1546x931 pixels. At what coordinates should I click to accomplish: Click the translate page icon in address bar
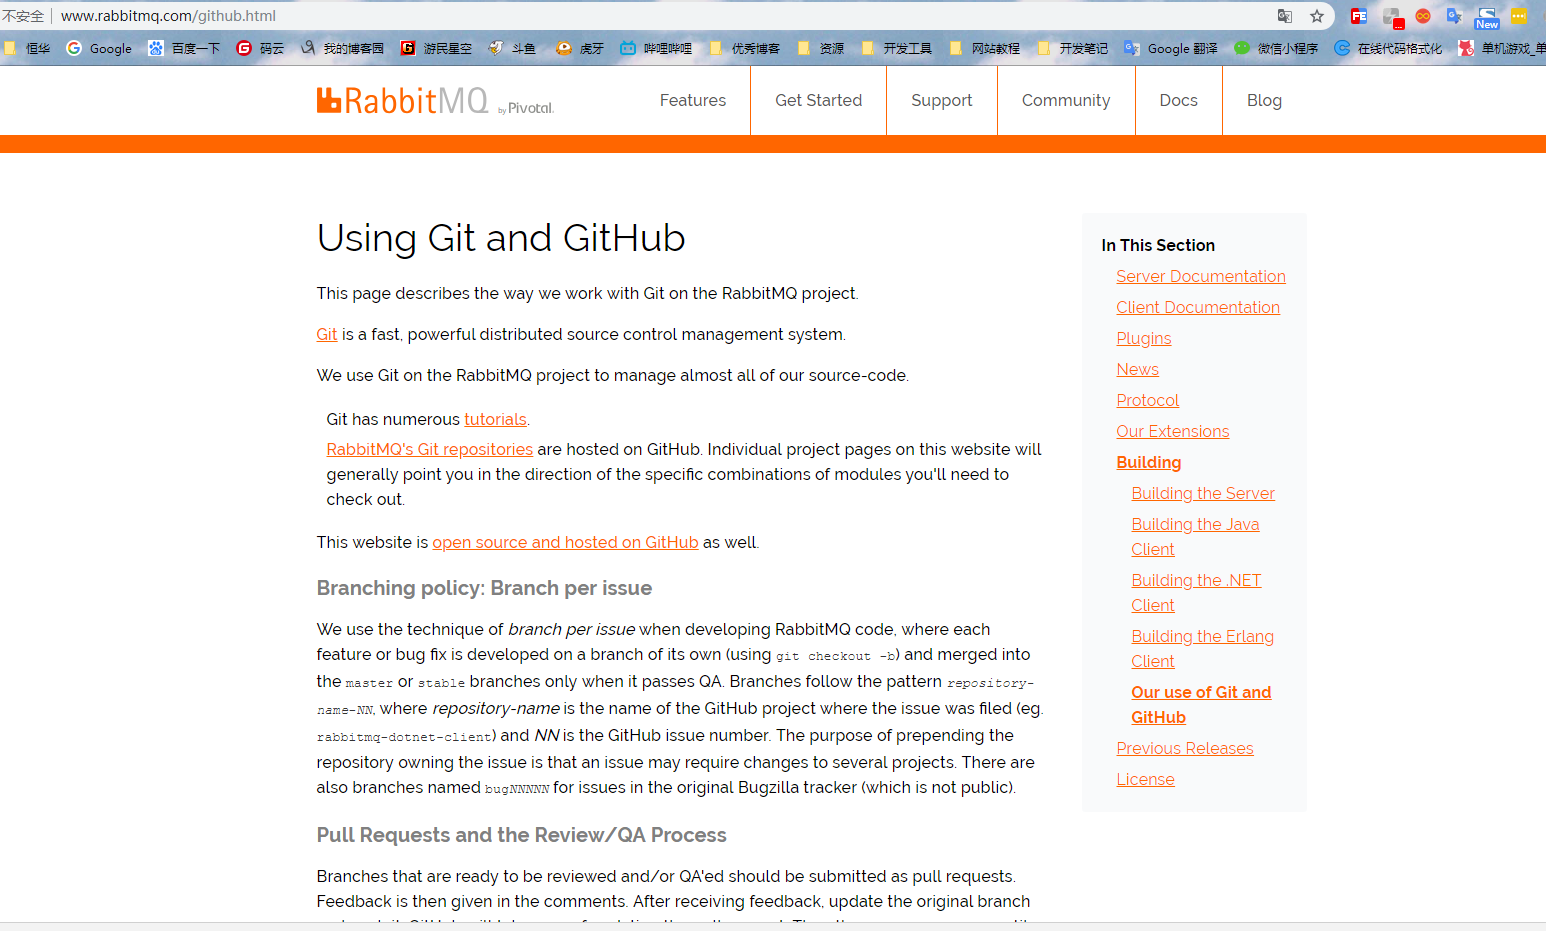[x=1285, y=16]
